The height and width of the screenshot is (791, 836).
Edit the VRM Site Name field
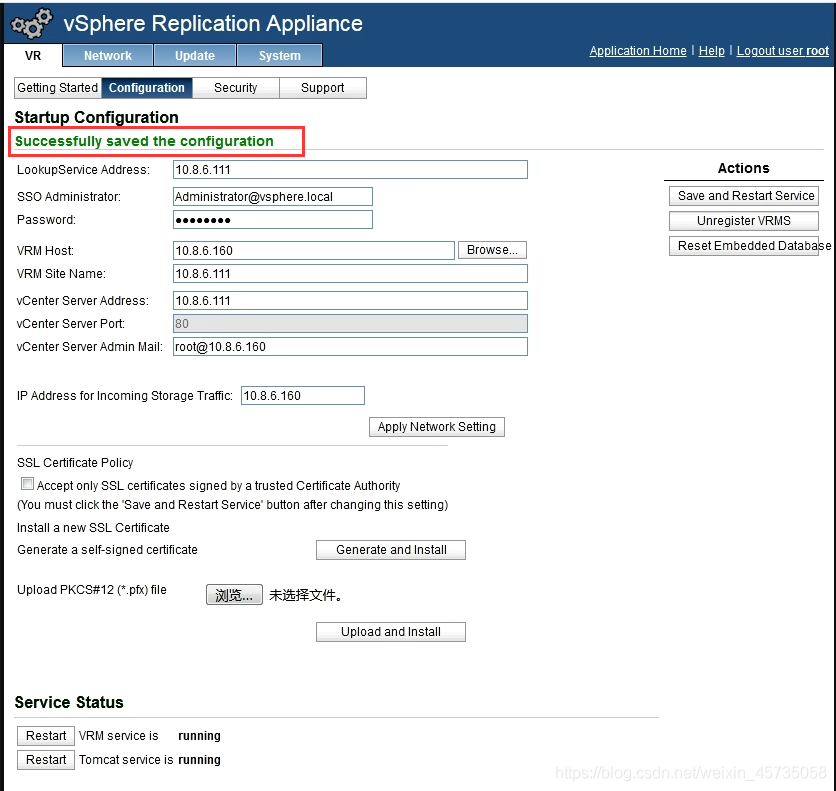(350, 273)
